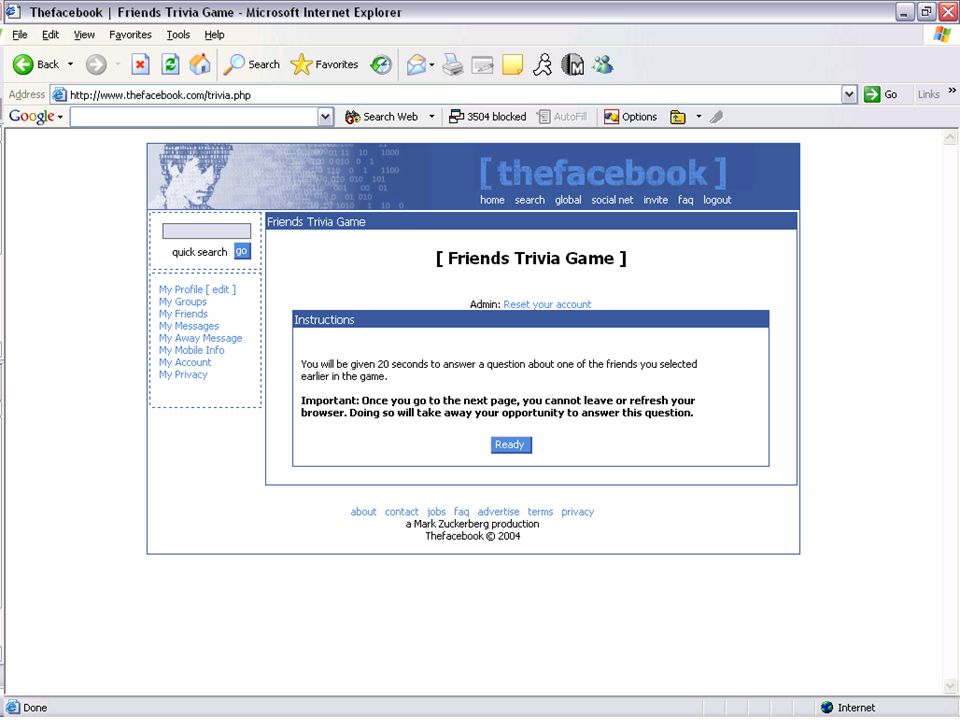The width and height of the screenshot is (960, 720).
Task: Stop loading with the red X icon
Action: [140, 64]
